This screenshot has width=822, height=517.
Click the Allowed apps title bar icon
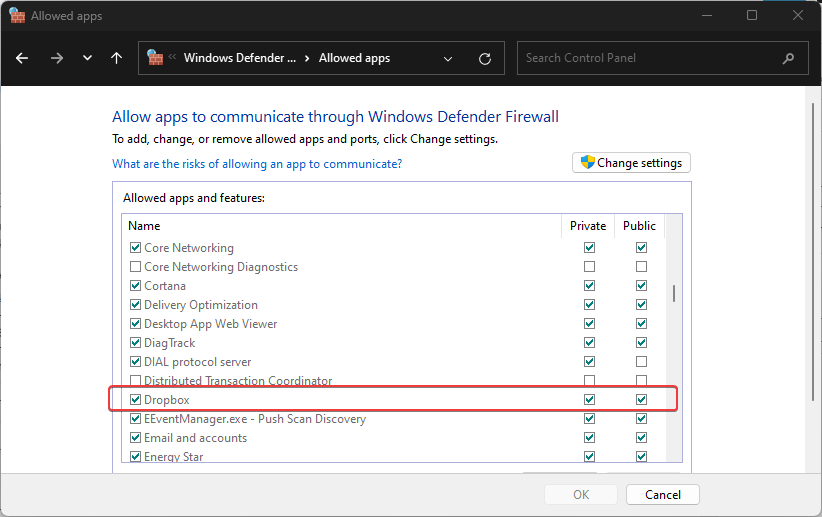pos(17,15)
